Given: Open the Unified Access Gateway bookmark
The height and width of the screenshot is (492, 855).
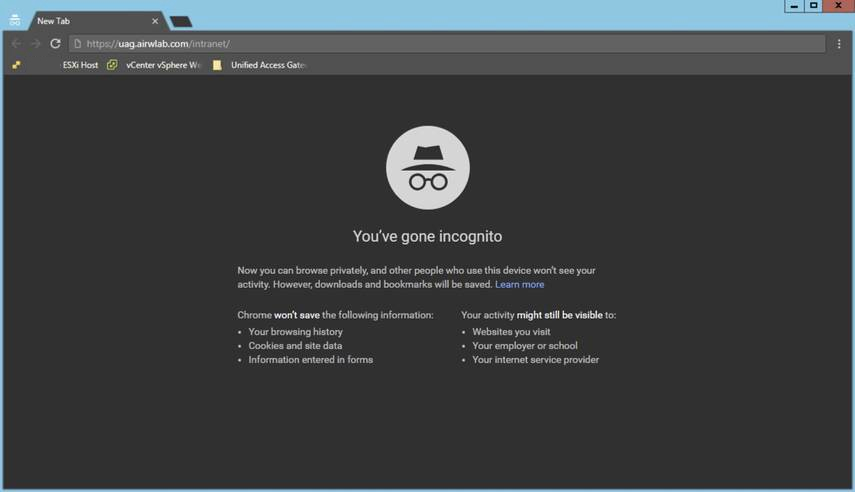Looking at the screenshot, I should pos(268,65).
